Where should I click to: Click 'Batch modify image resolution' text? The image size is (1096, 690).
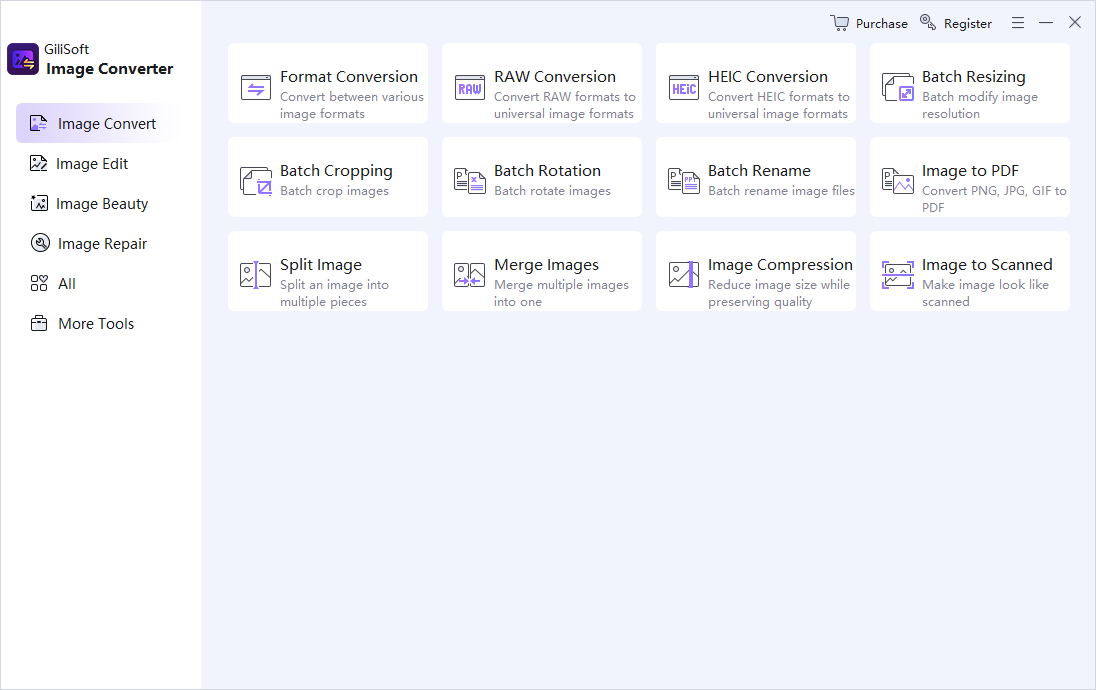point(980,106)
